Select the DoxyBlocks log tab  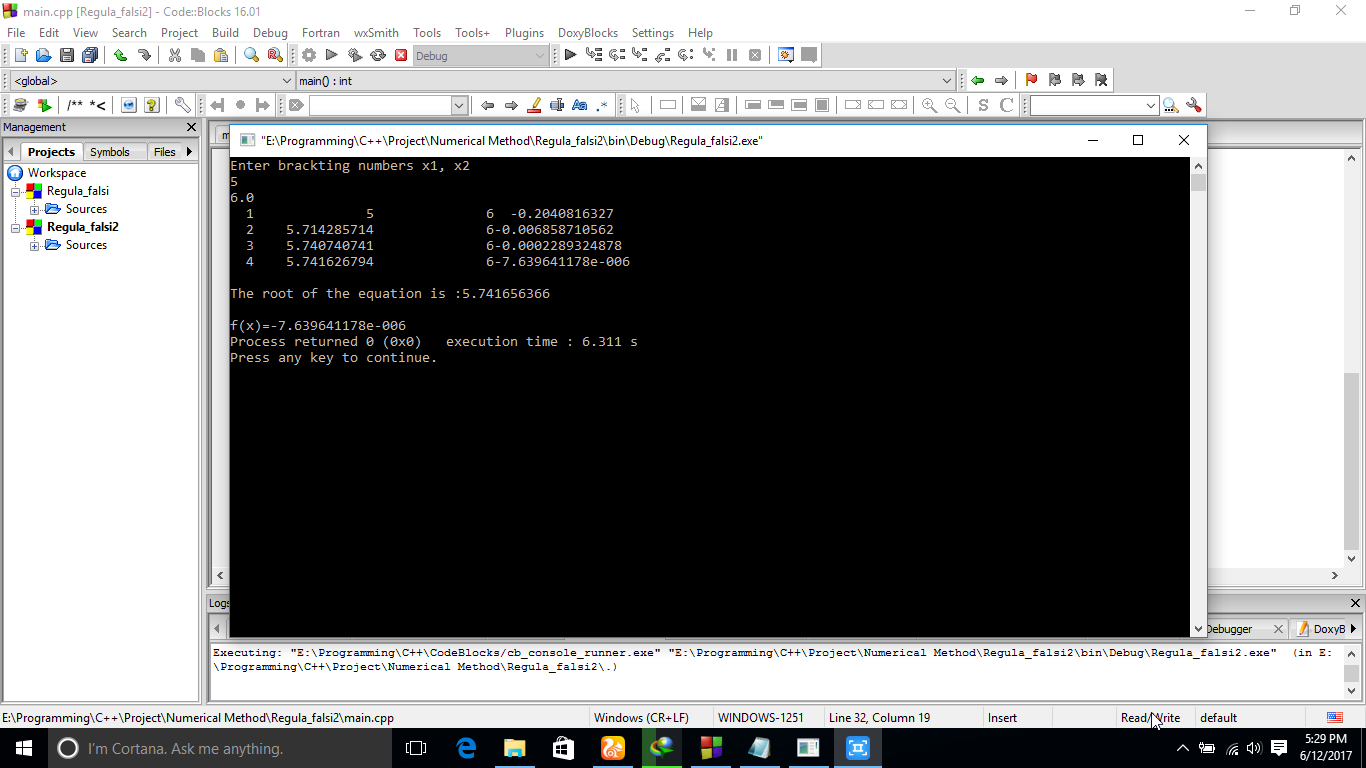1320,629
